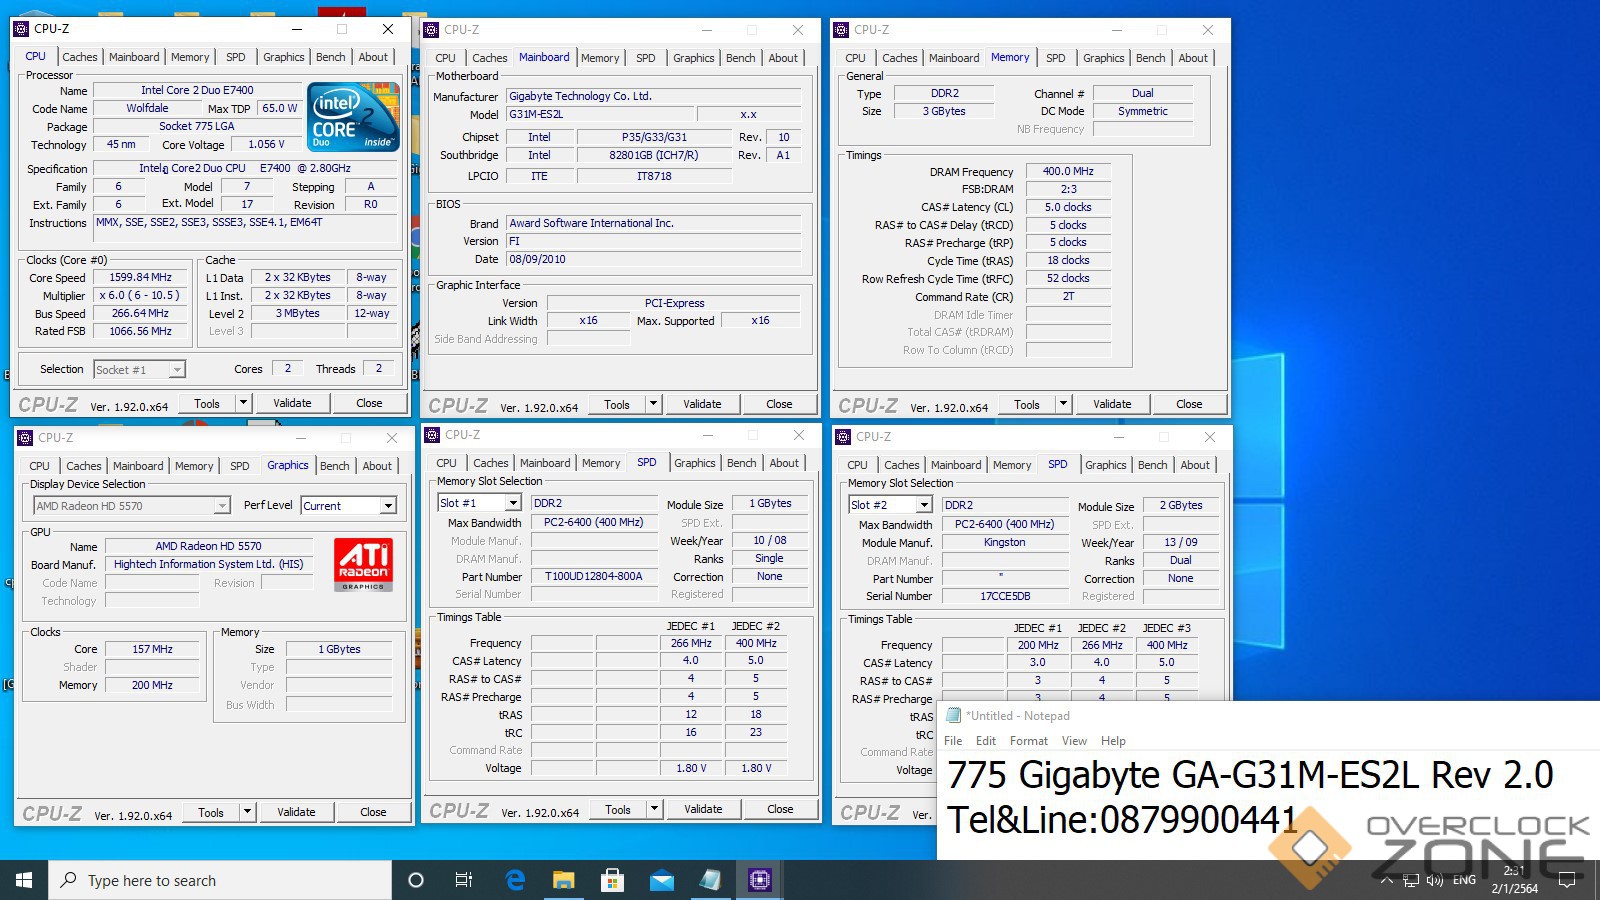Open Microsoft Store from taskbar
Screen dimensions: 1600x900
click(x=612, y=880)
